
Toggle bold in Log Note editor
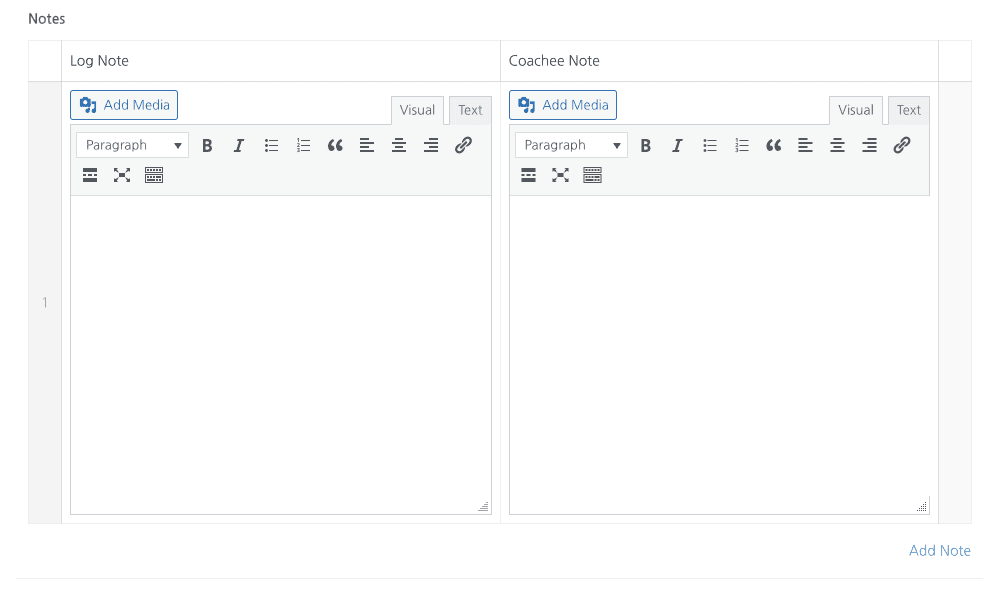207,145
